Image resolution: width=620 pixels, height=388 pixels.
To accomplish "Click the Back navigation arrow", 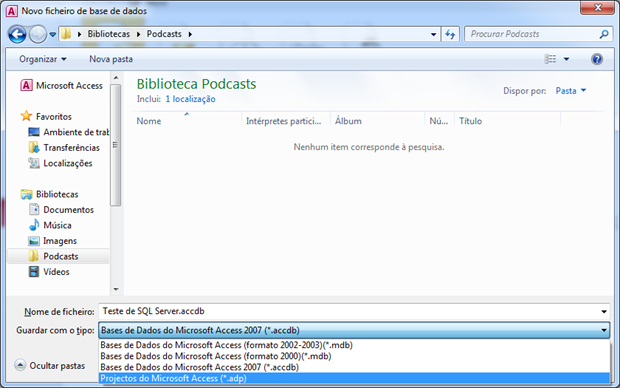I will click(17, 34).
